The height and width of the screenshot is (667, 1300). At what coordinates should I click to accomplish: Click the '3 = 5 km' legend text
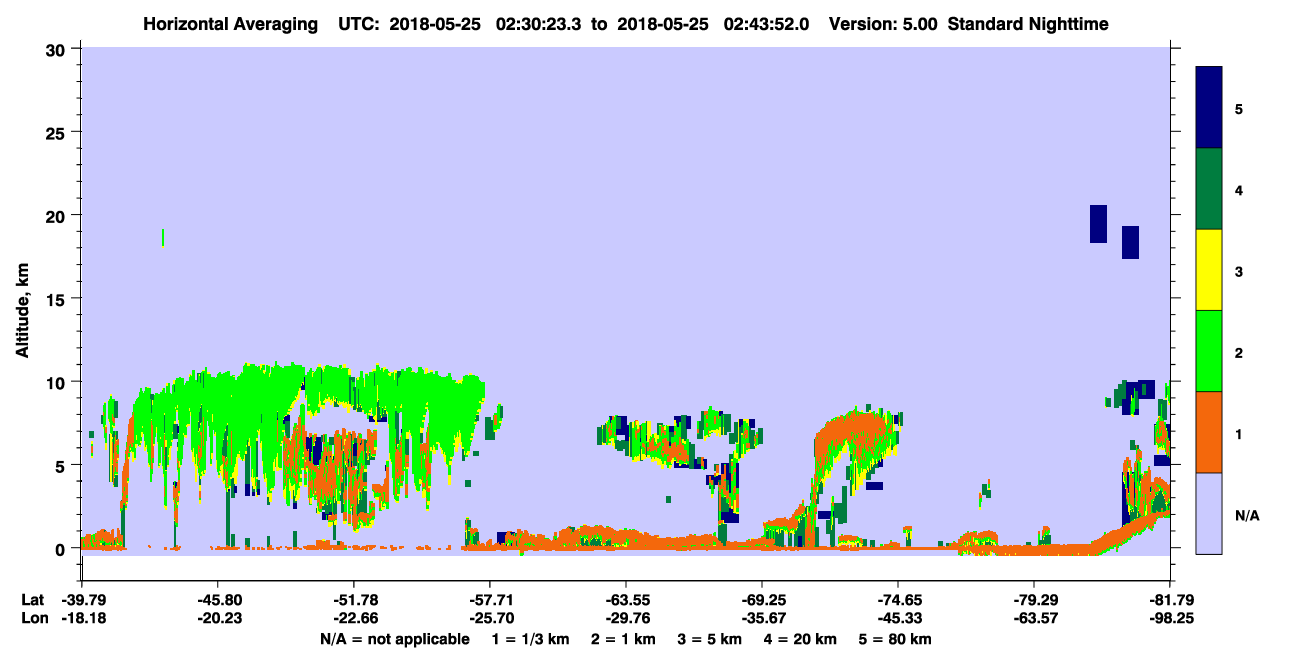(x=710, y=639)
